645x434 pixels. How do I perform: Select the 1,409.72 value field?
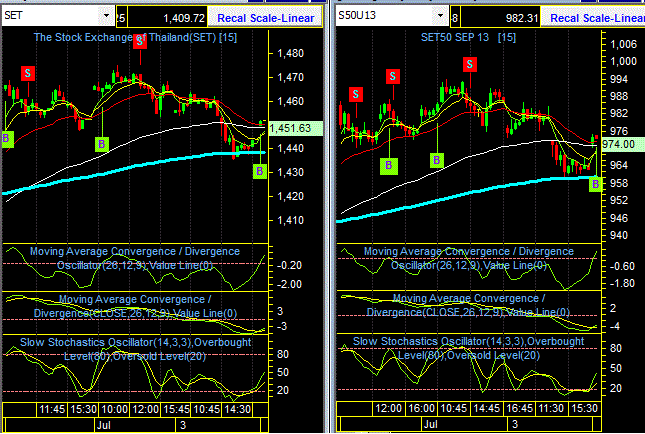click(x=168, y=18)
